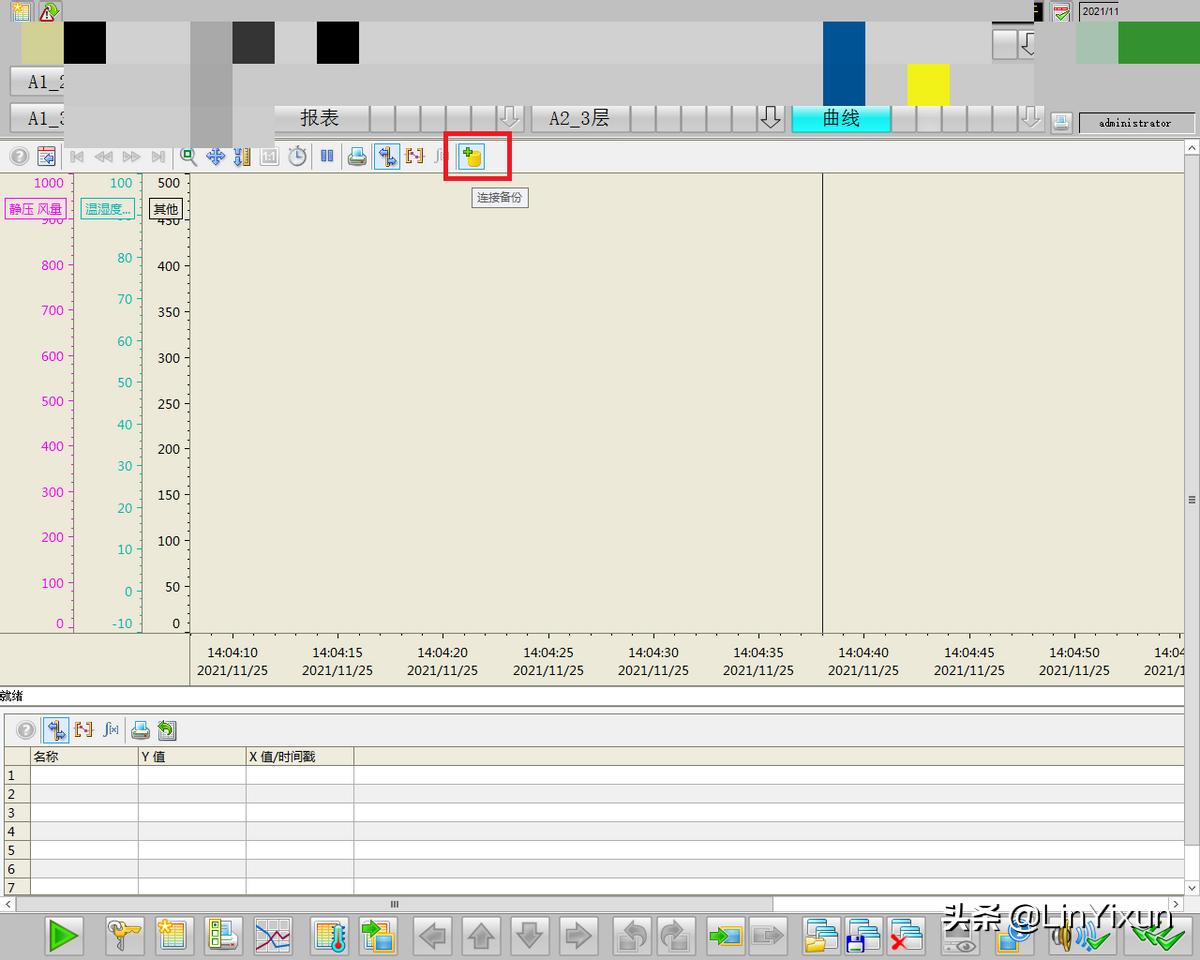Click the Connect Backup database icon

[x=471, y=157]
